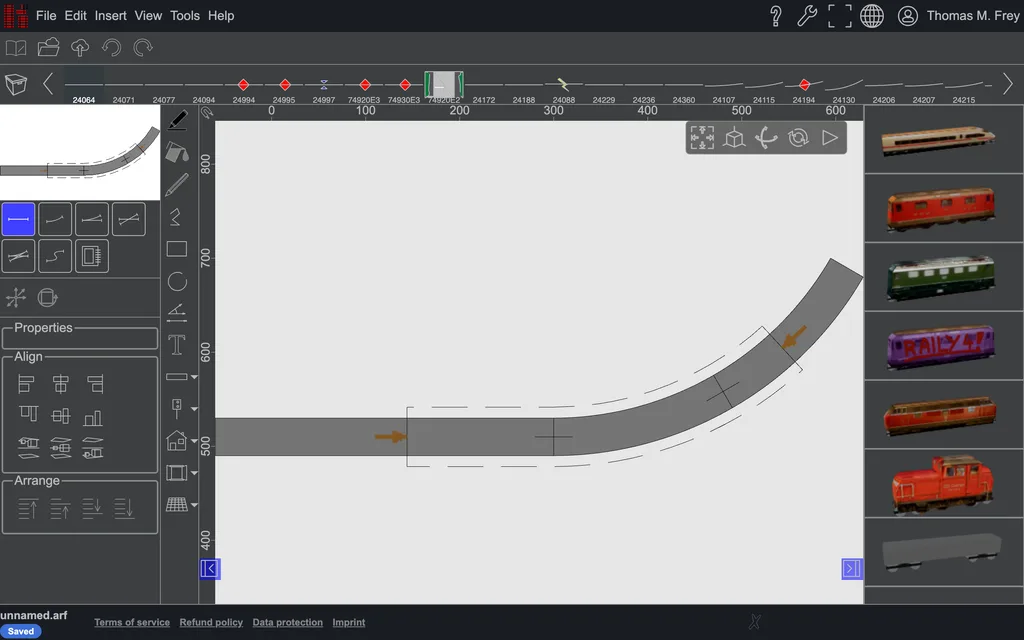Open the Insert menu
Viewport: 1024px width, 640px height.
(x=110, y=16)
